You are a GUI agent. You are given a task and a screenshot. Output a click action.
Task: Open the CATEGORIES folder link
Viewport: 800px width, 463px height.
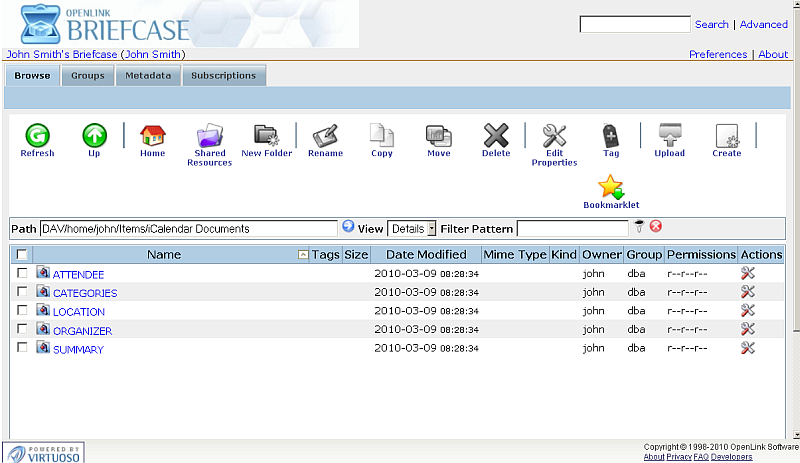(x=85, y=293)
